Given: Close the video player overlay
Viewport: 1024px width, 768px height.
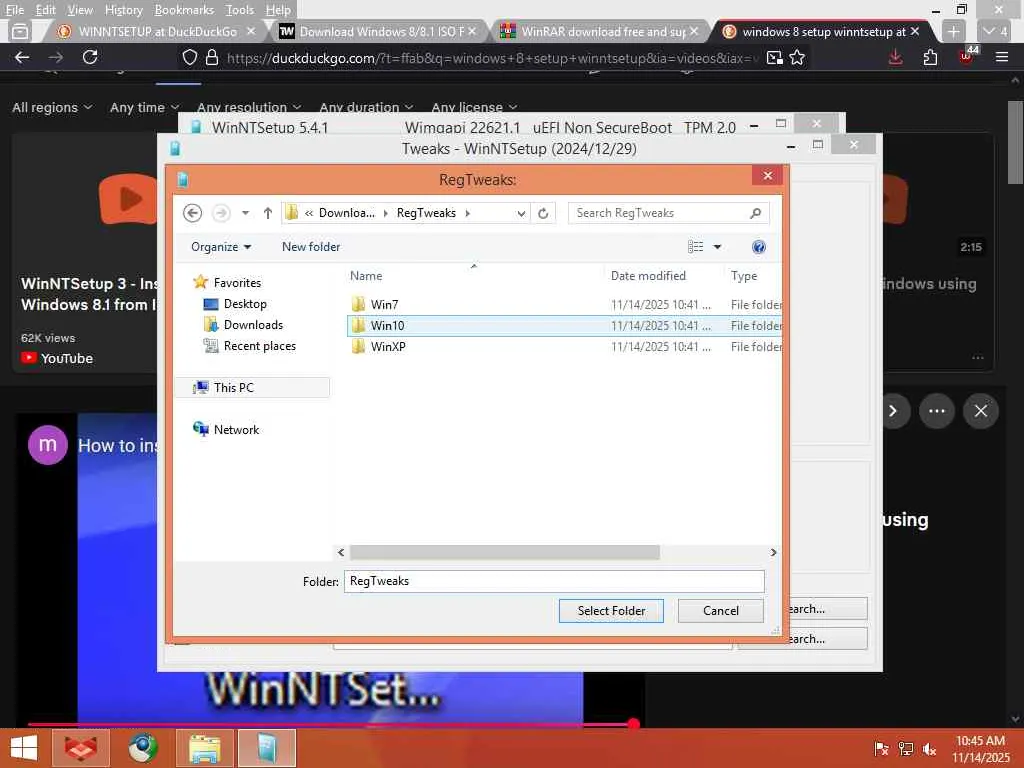Looking at the screenshot, I should [x=980, y=411].
